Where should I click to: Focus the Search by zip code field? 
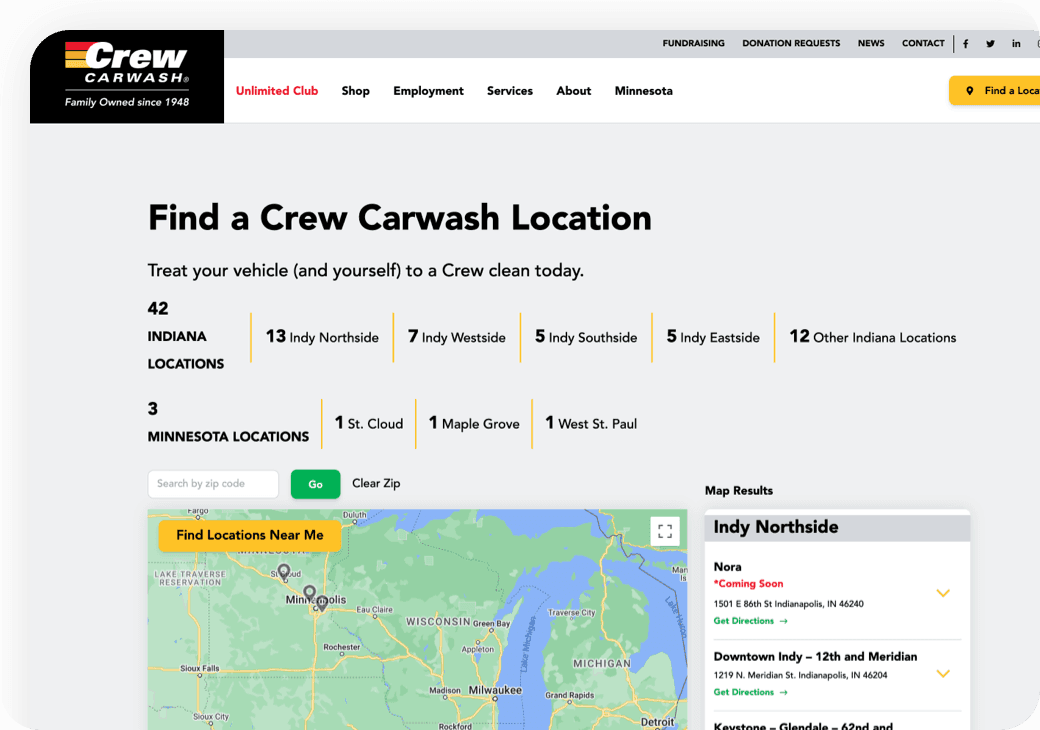[x=213, y=484]
